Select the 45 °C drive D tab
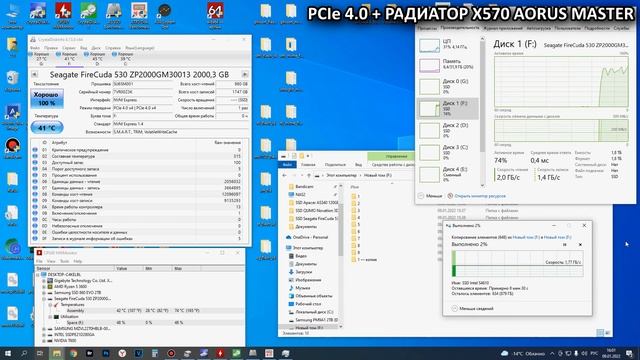The width and height of the screenshot is (640, 360). pyautogui.click(x=98, y=59)
